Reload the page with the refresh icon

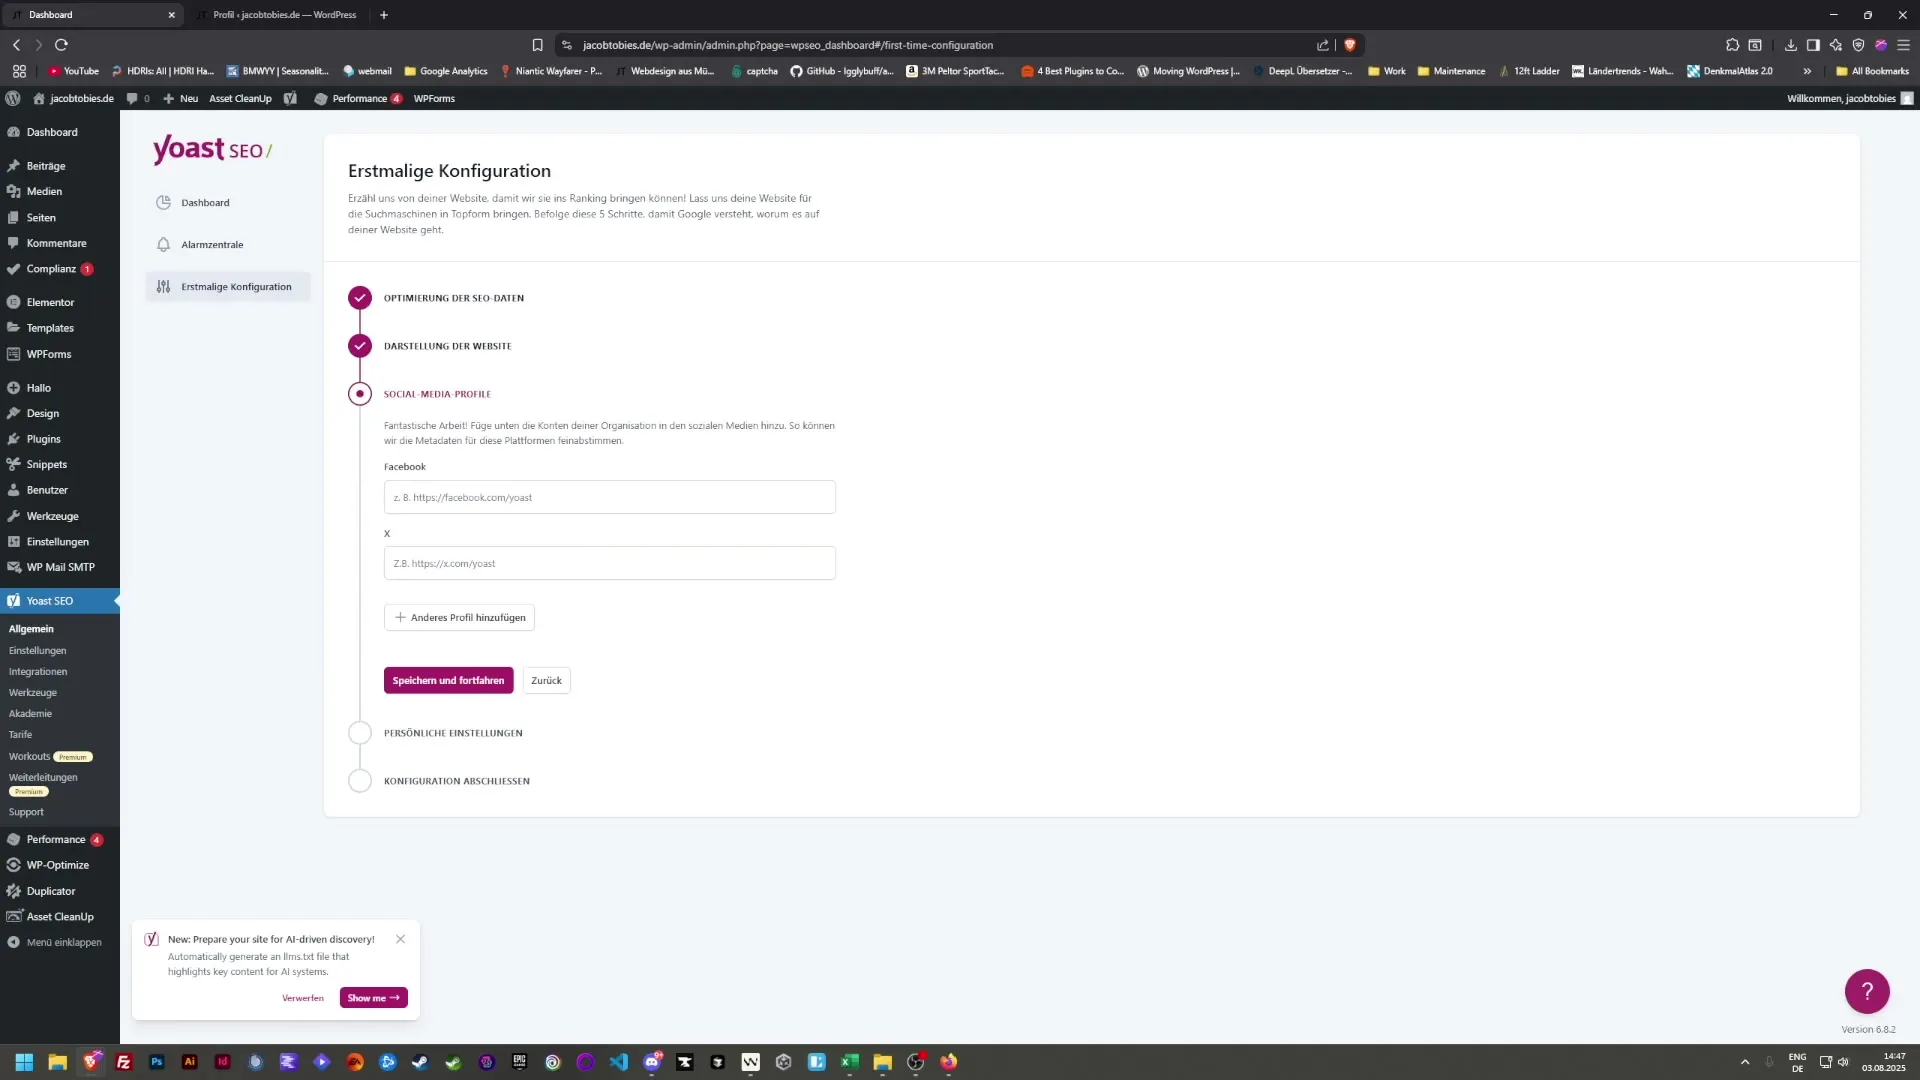(x=61, y=45)
